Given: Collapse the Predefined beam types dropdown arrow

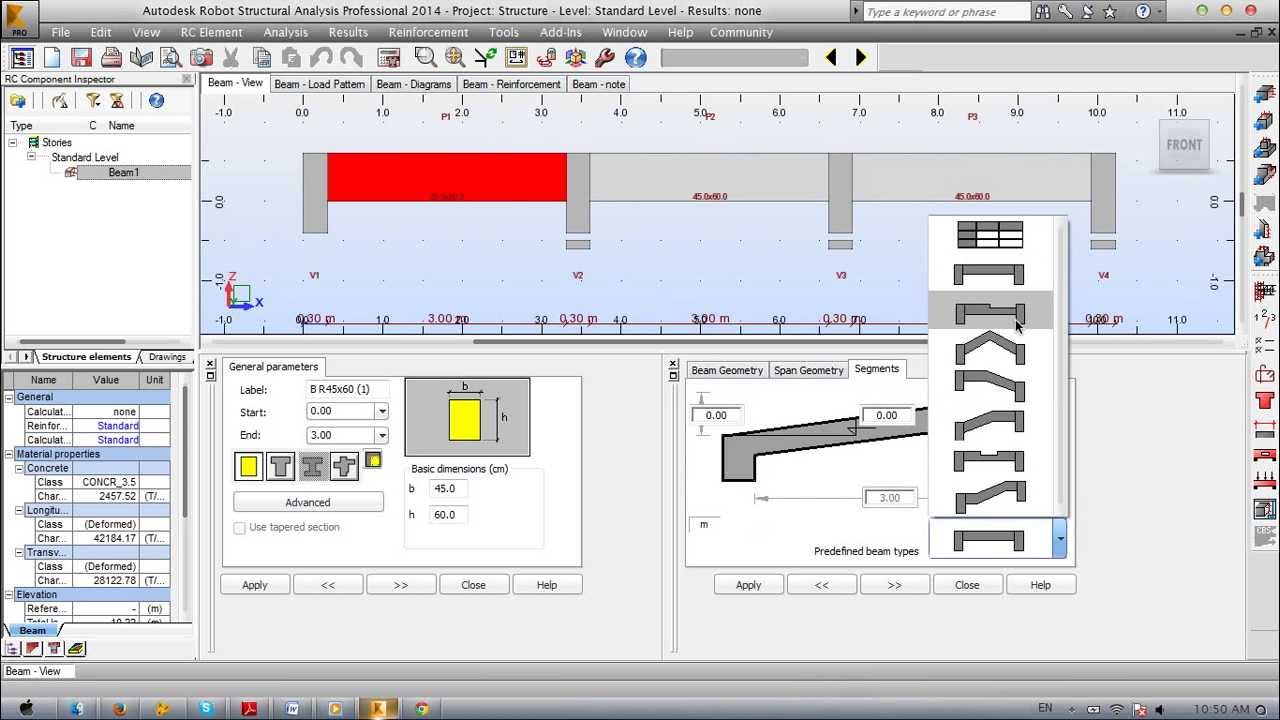Looking at the screenshot, I should (x=1060, y=540).
